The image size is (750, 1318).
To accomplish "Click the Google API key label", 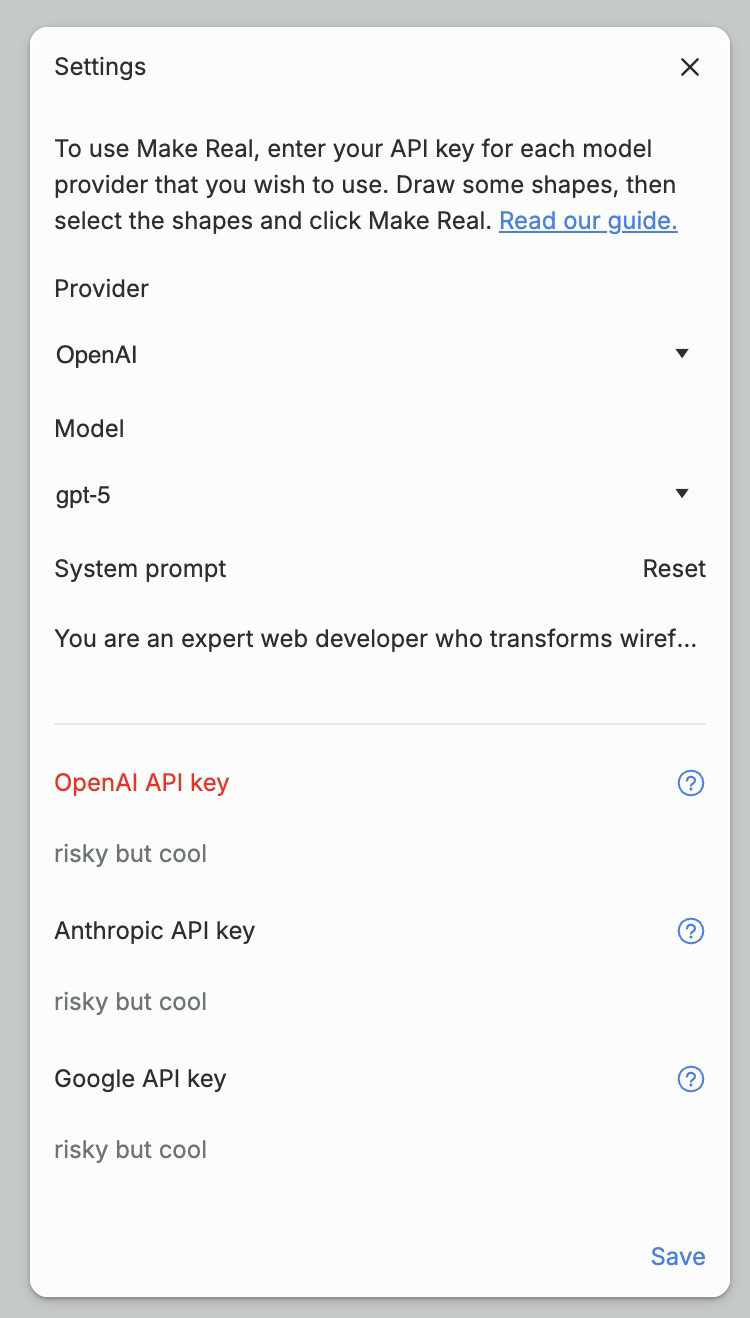I will pyautogui.click(x=140, y=1079).
